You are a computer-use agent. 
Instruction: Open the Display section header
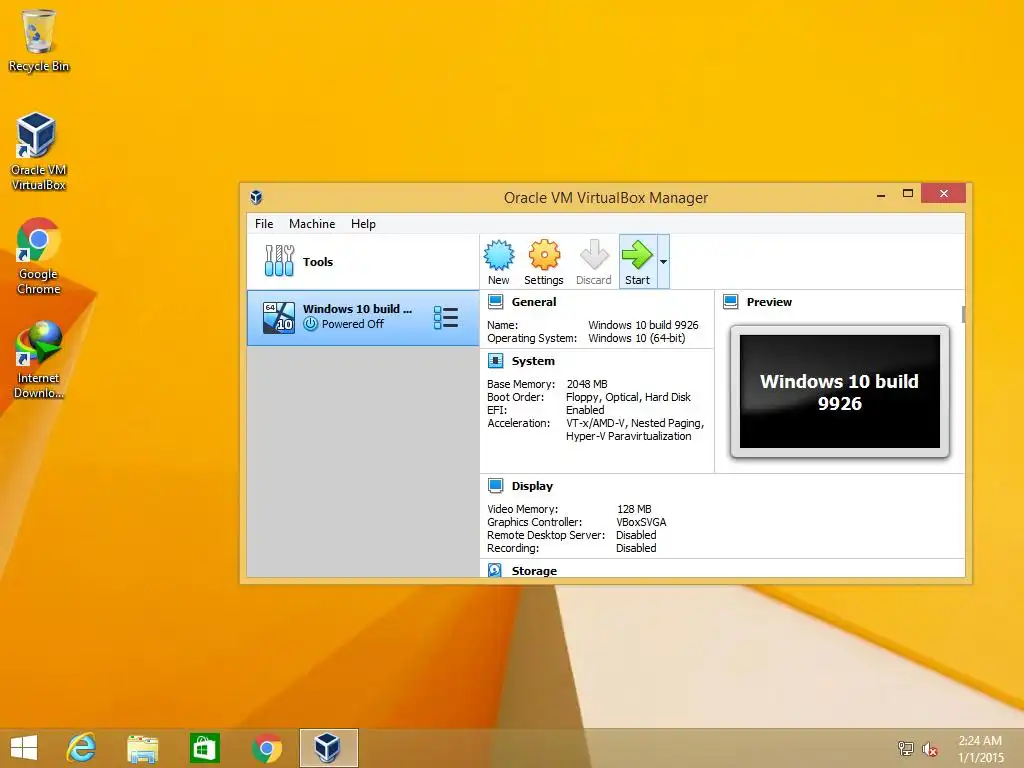(532, 486)
